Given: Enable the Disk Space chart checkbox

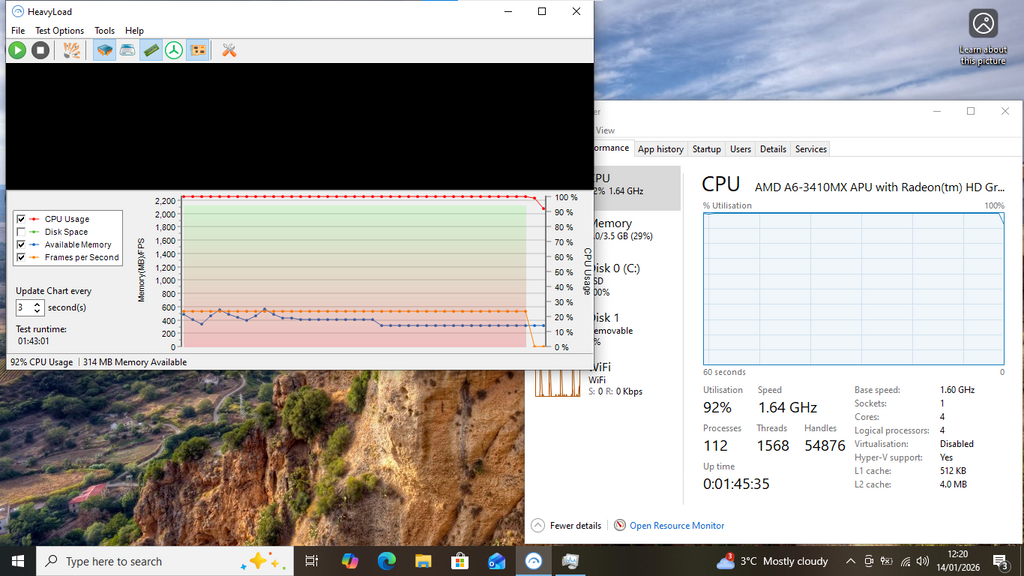Looking at the screenshot, I should (x=21, y=232).
